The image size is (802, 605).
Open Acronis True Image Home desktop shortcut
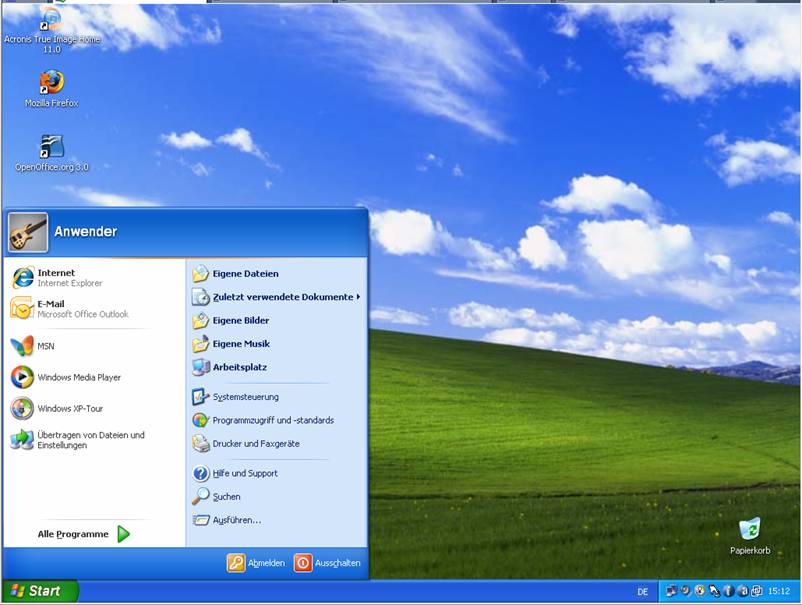(52, 31)
